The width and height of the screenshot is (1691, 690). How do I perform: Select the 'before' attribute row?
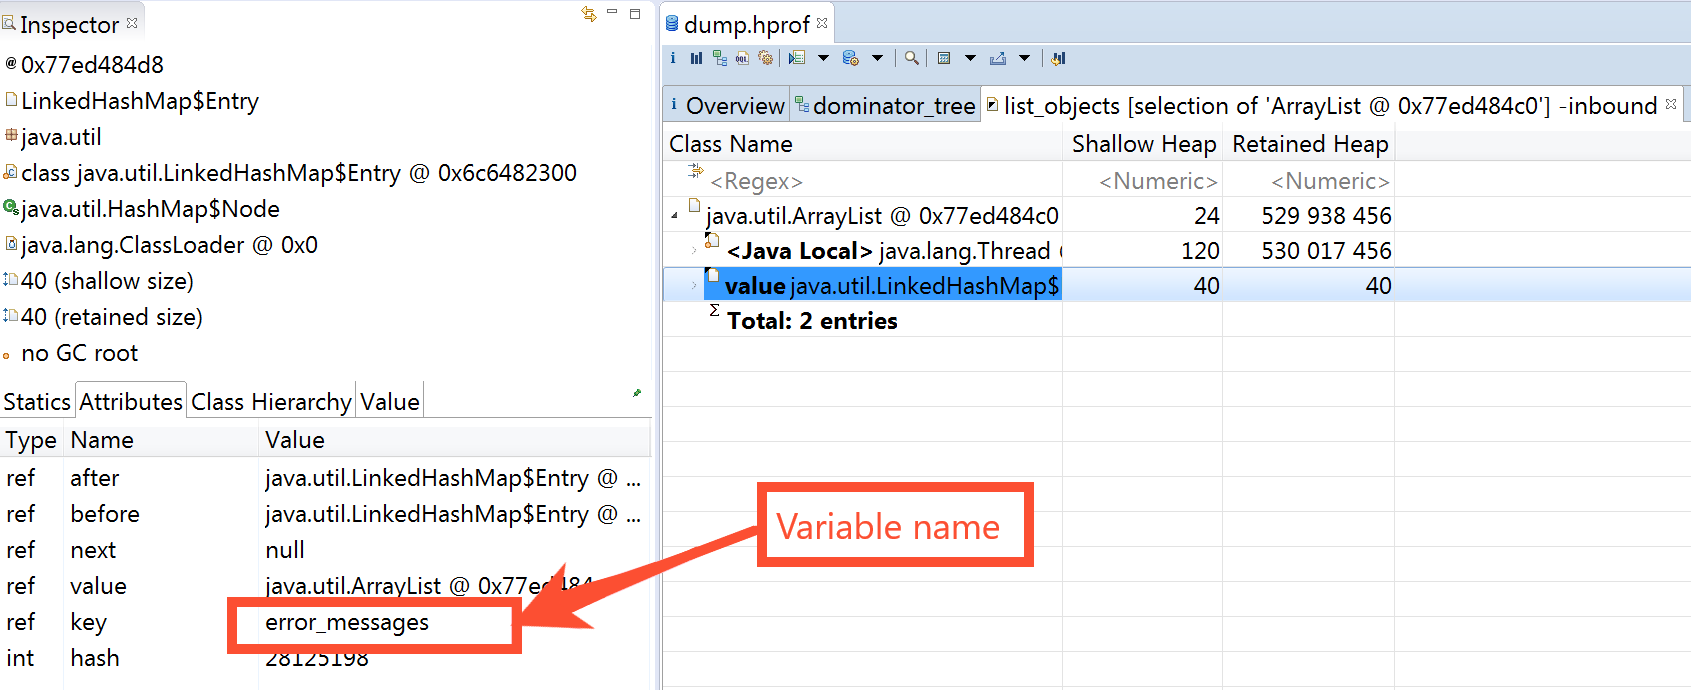325,514
